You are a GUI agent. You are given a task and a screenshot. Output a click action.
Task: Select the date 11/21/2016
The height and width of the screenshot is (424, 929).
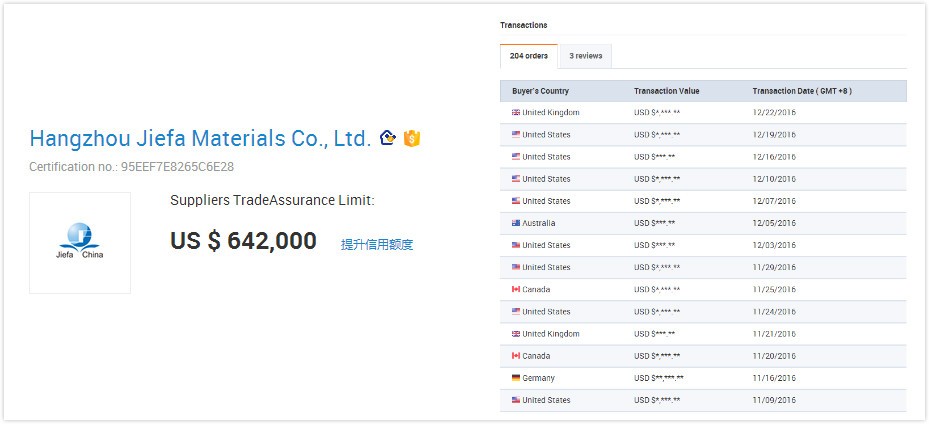pos(774,334)
